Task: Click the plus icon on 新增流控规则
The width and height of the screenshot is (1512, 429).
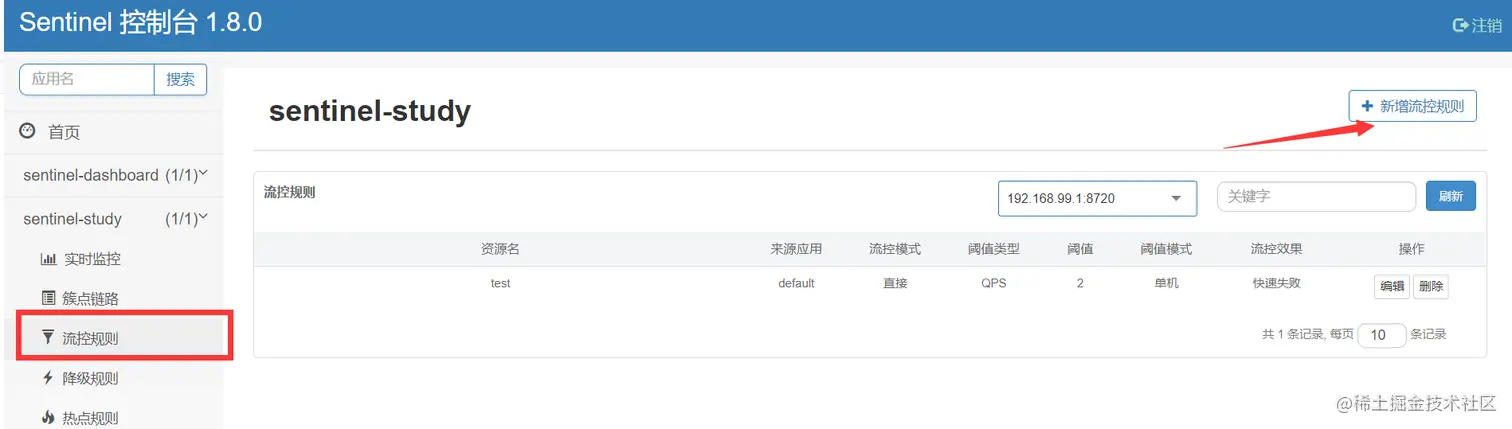Action: [1367, 105]
